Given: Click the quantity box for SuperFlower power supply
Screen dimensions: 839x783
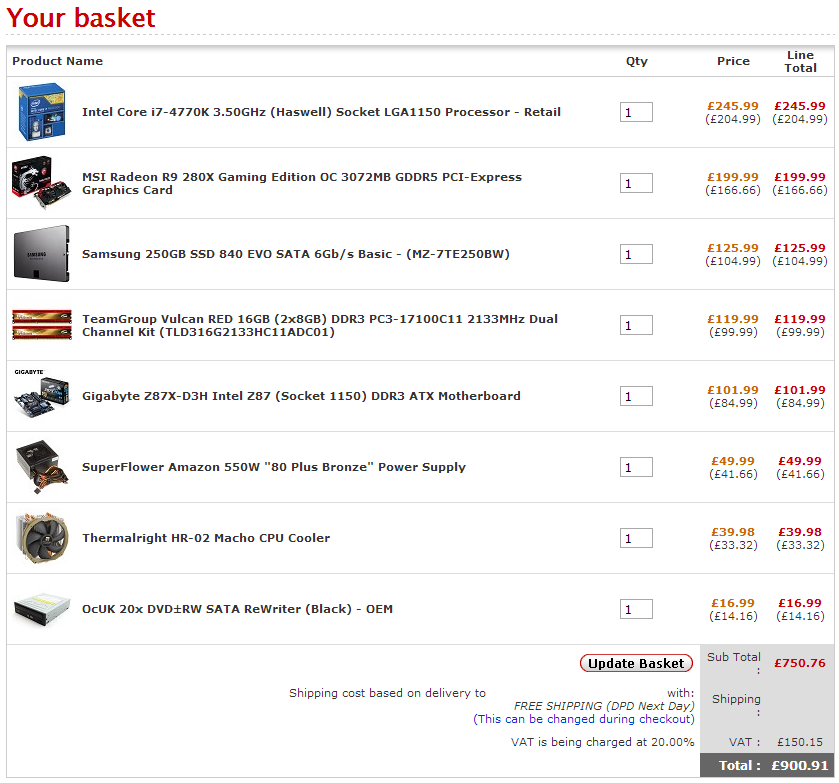Looking at the screenshot, I should [x=636, y=468].
